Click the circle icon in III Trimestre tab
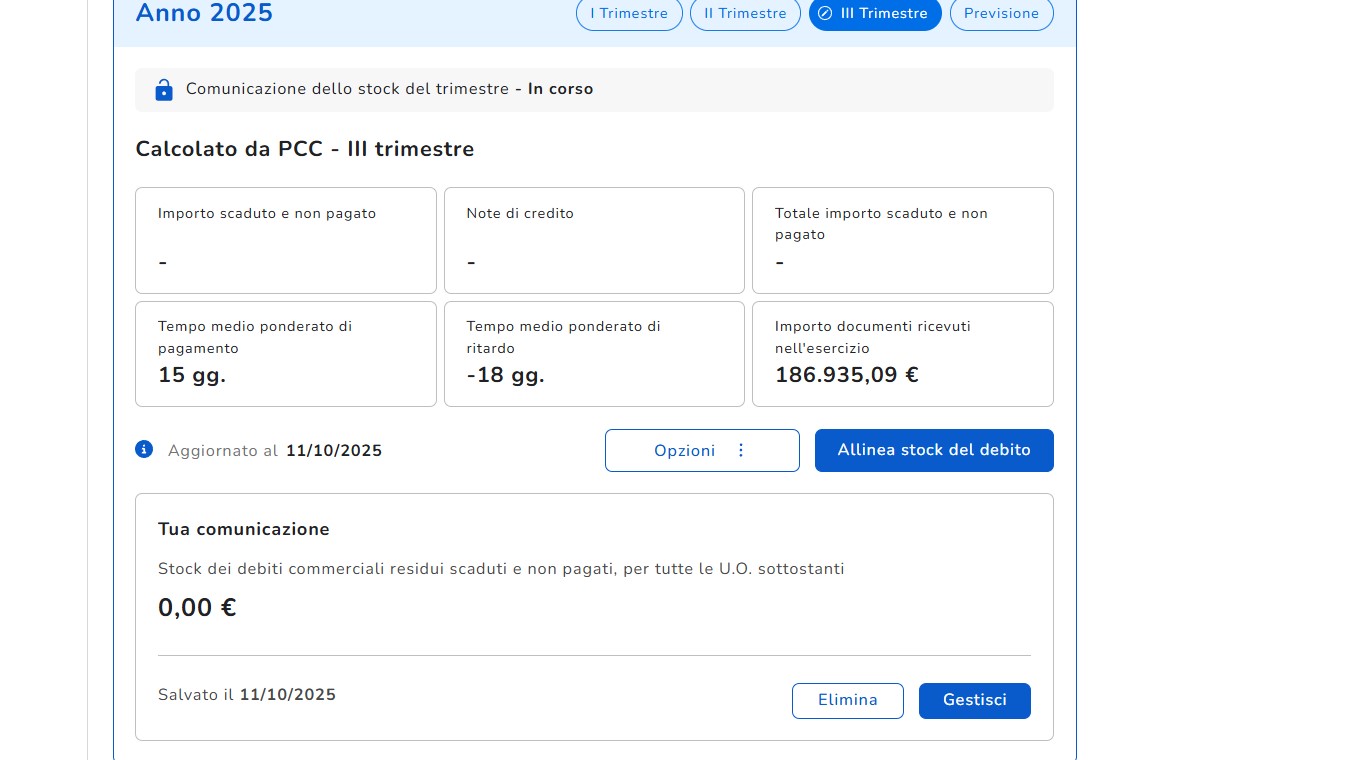This screenshot has width=1359, height=760. tap(825, 14)
